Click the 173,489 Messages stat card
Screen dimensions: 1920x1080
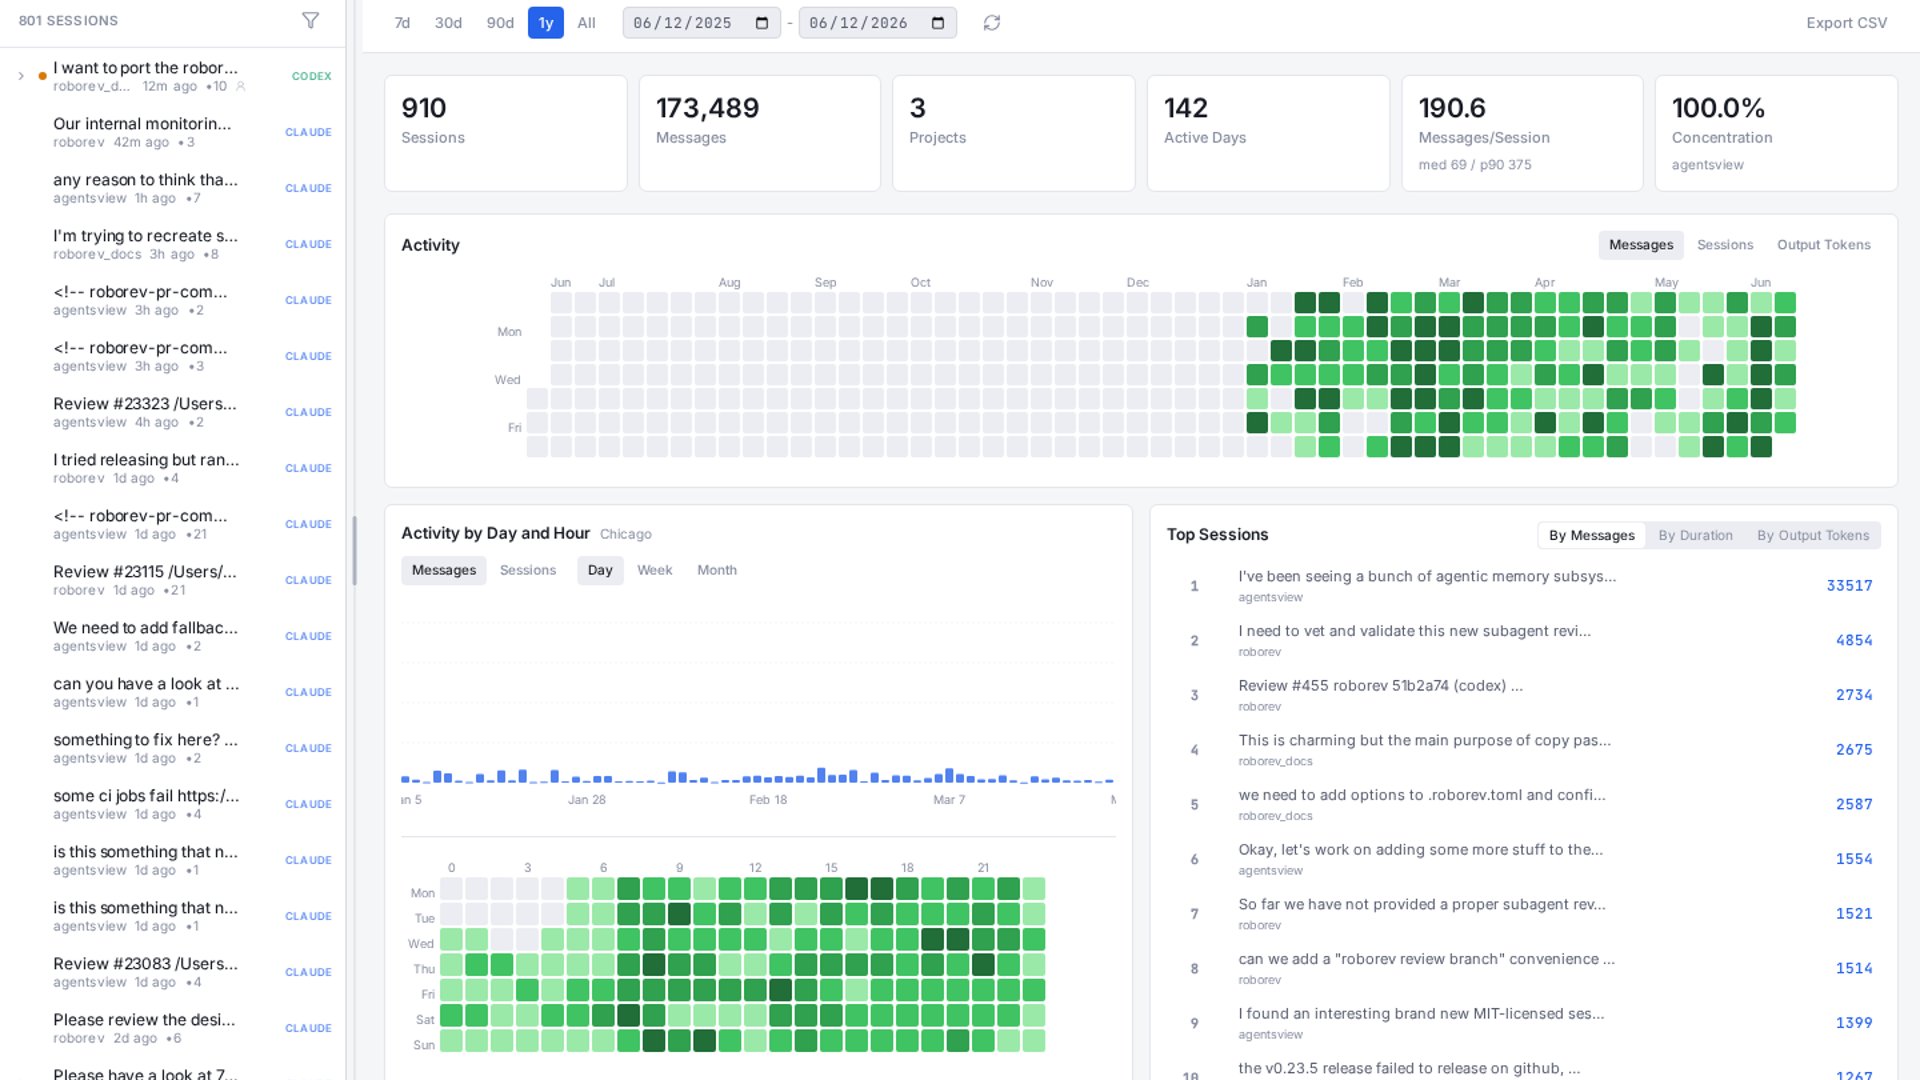pos(760,133)
